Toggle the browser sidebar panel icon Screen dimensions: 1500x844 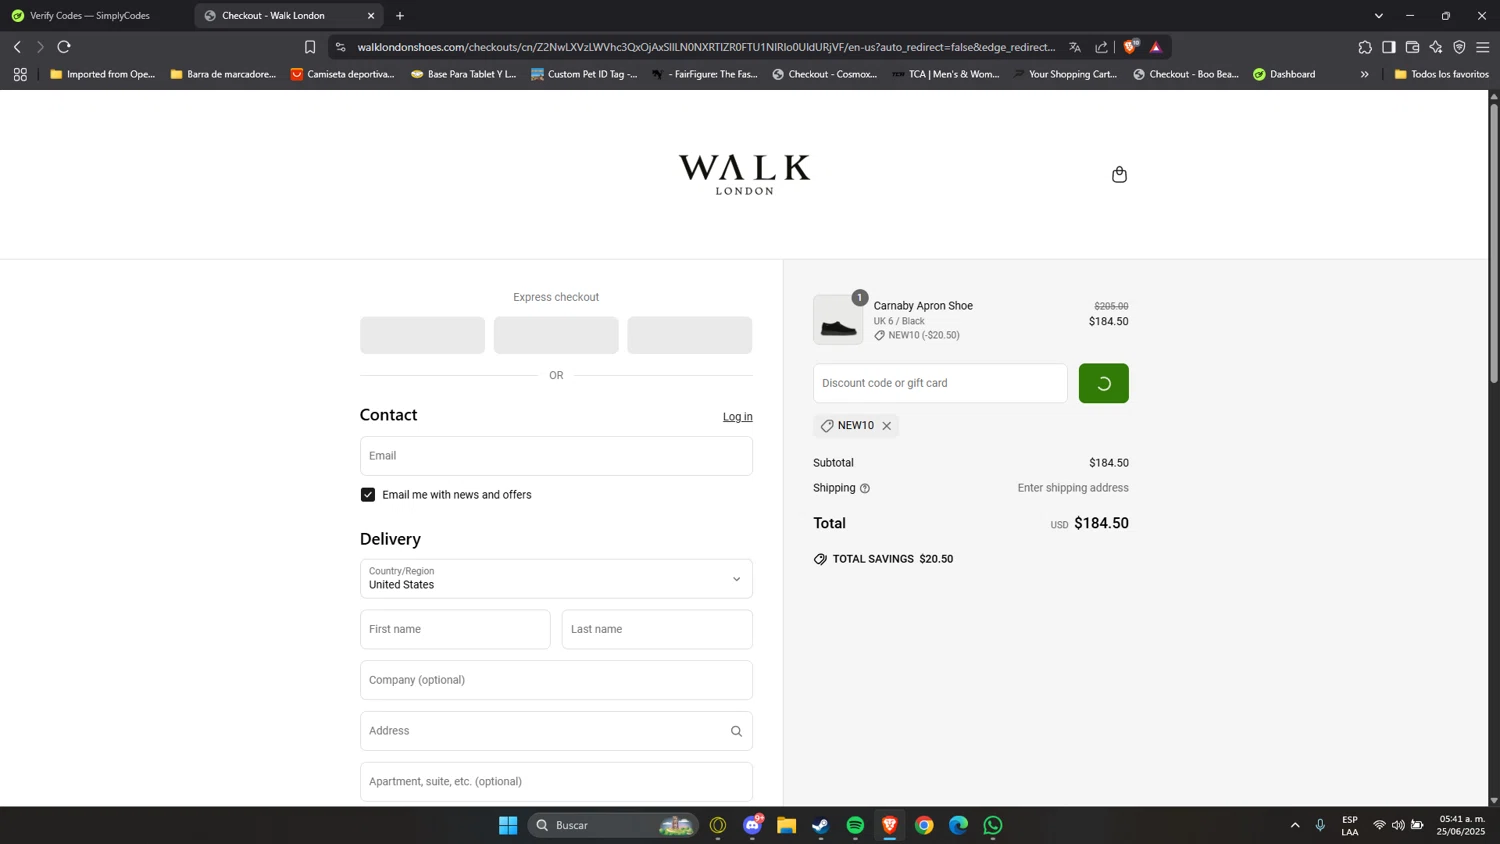tap(1389, 47)
